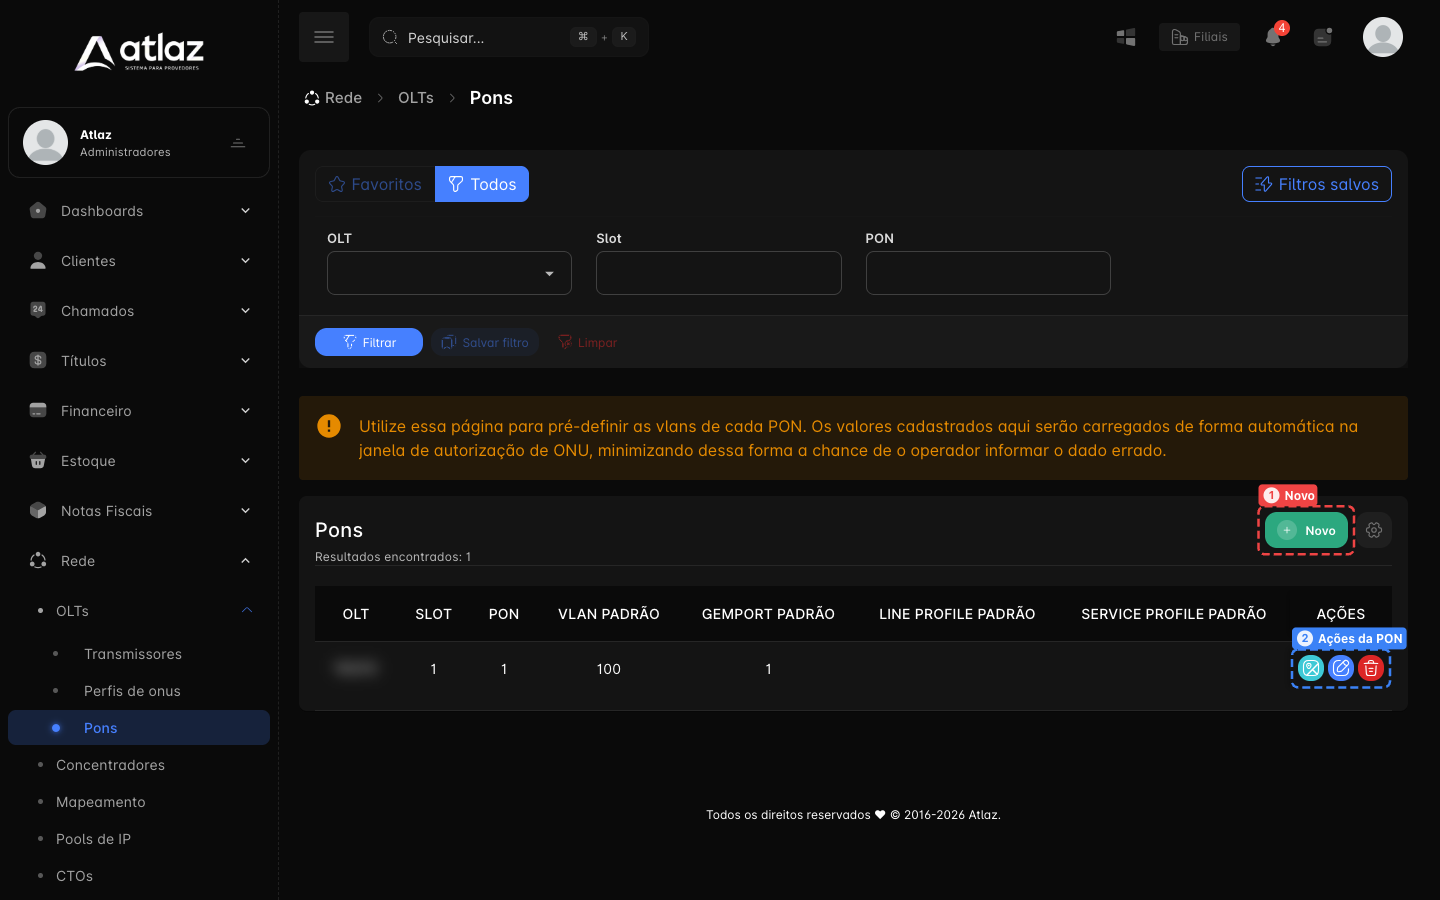Open Perfis de onus in sidebar
1440x900 pixels.
coord(132,691)
